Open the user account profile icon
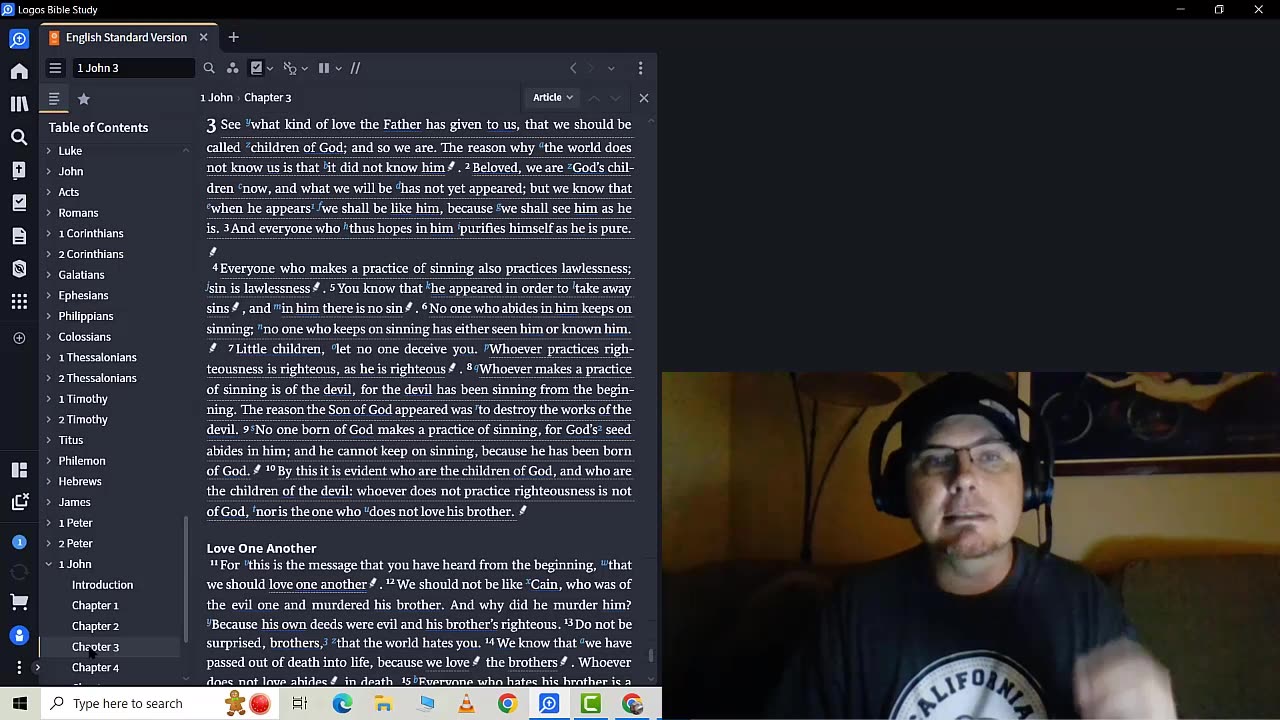This screenshot has height=720, width=1280. [x=19, y=635]
